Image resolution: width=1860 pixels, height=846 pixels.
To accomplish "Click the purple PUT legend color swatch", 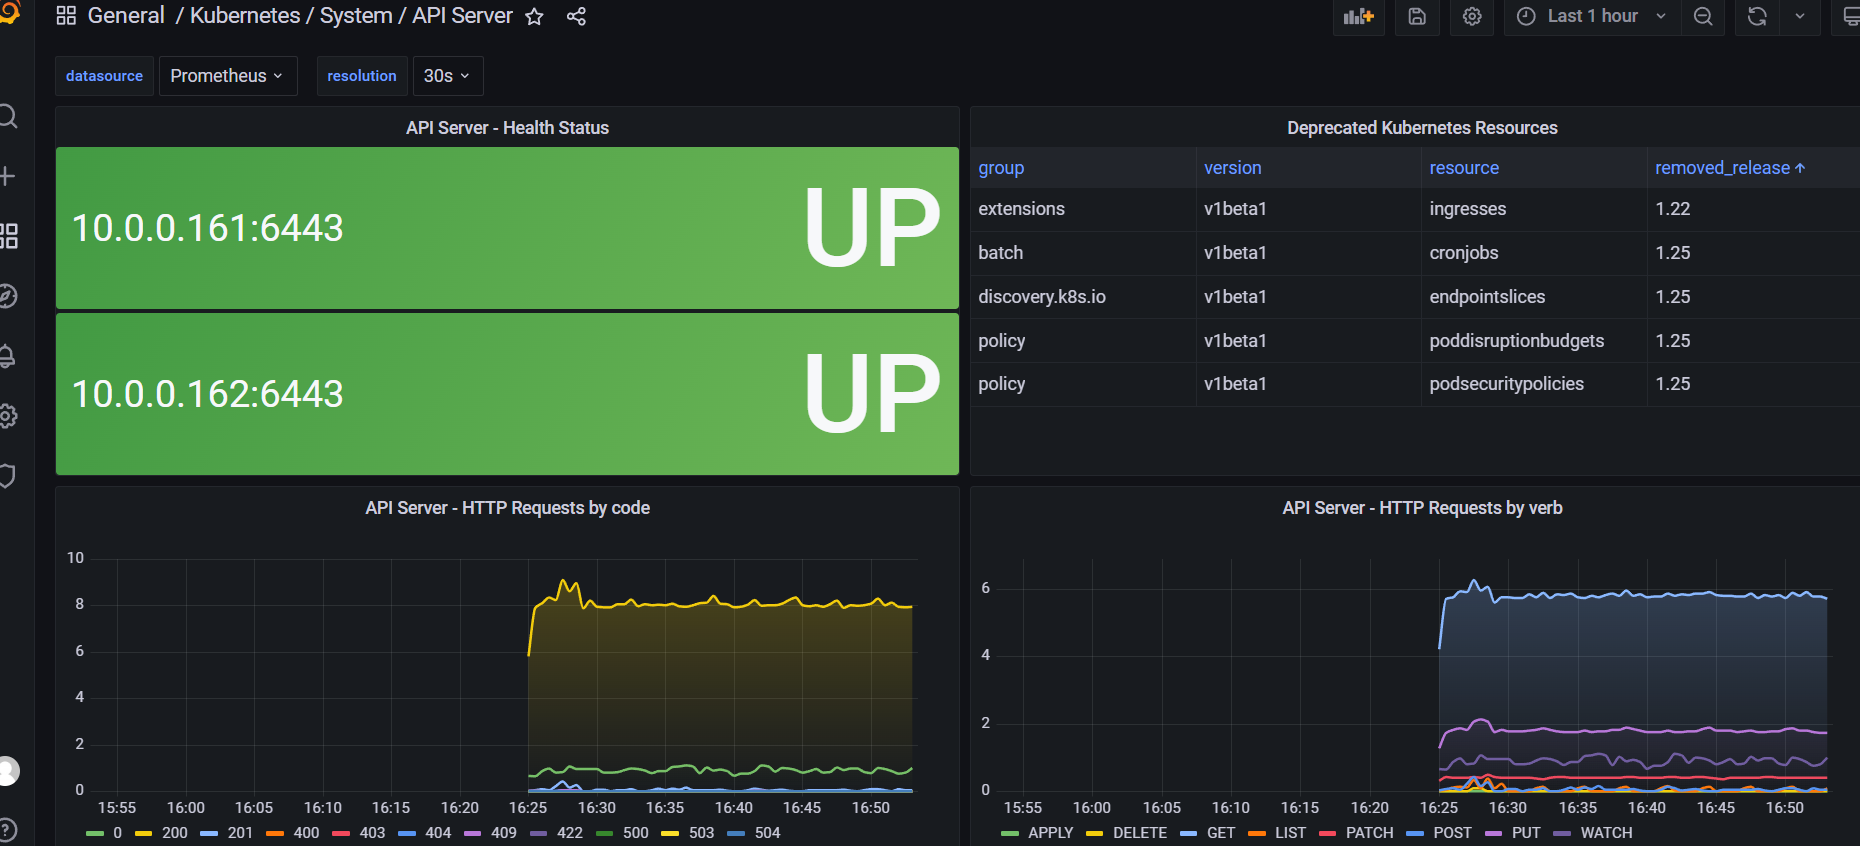I will 1494,833.
